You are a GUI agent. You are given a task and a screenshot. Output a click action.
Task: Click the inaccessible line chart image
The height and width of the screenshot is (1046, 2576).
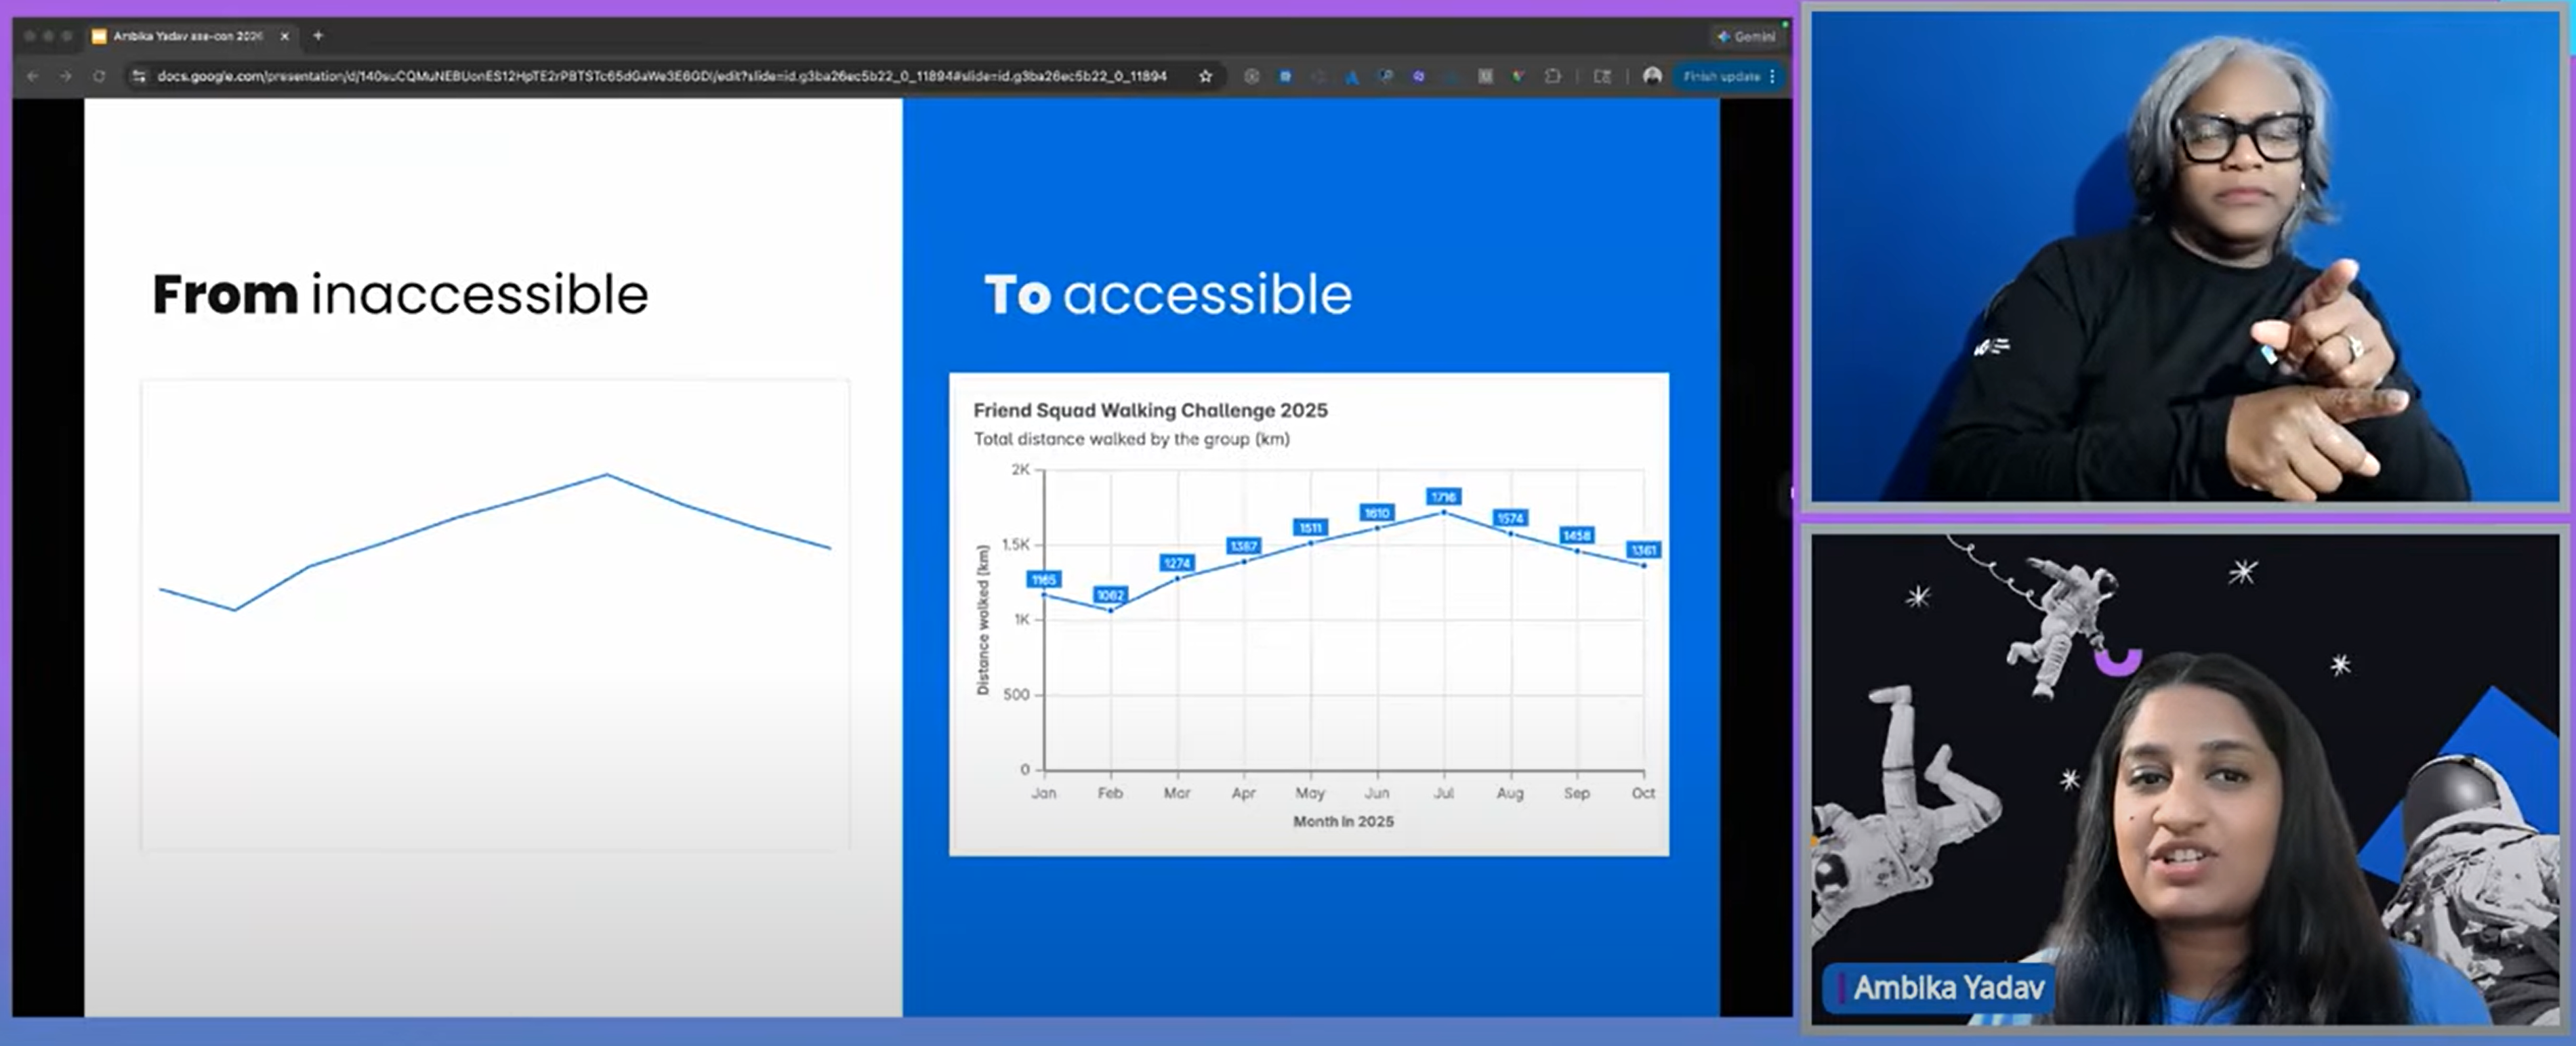pos(495,614)
